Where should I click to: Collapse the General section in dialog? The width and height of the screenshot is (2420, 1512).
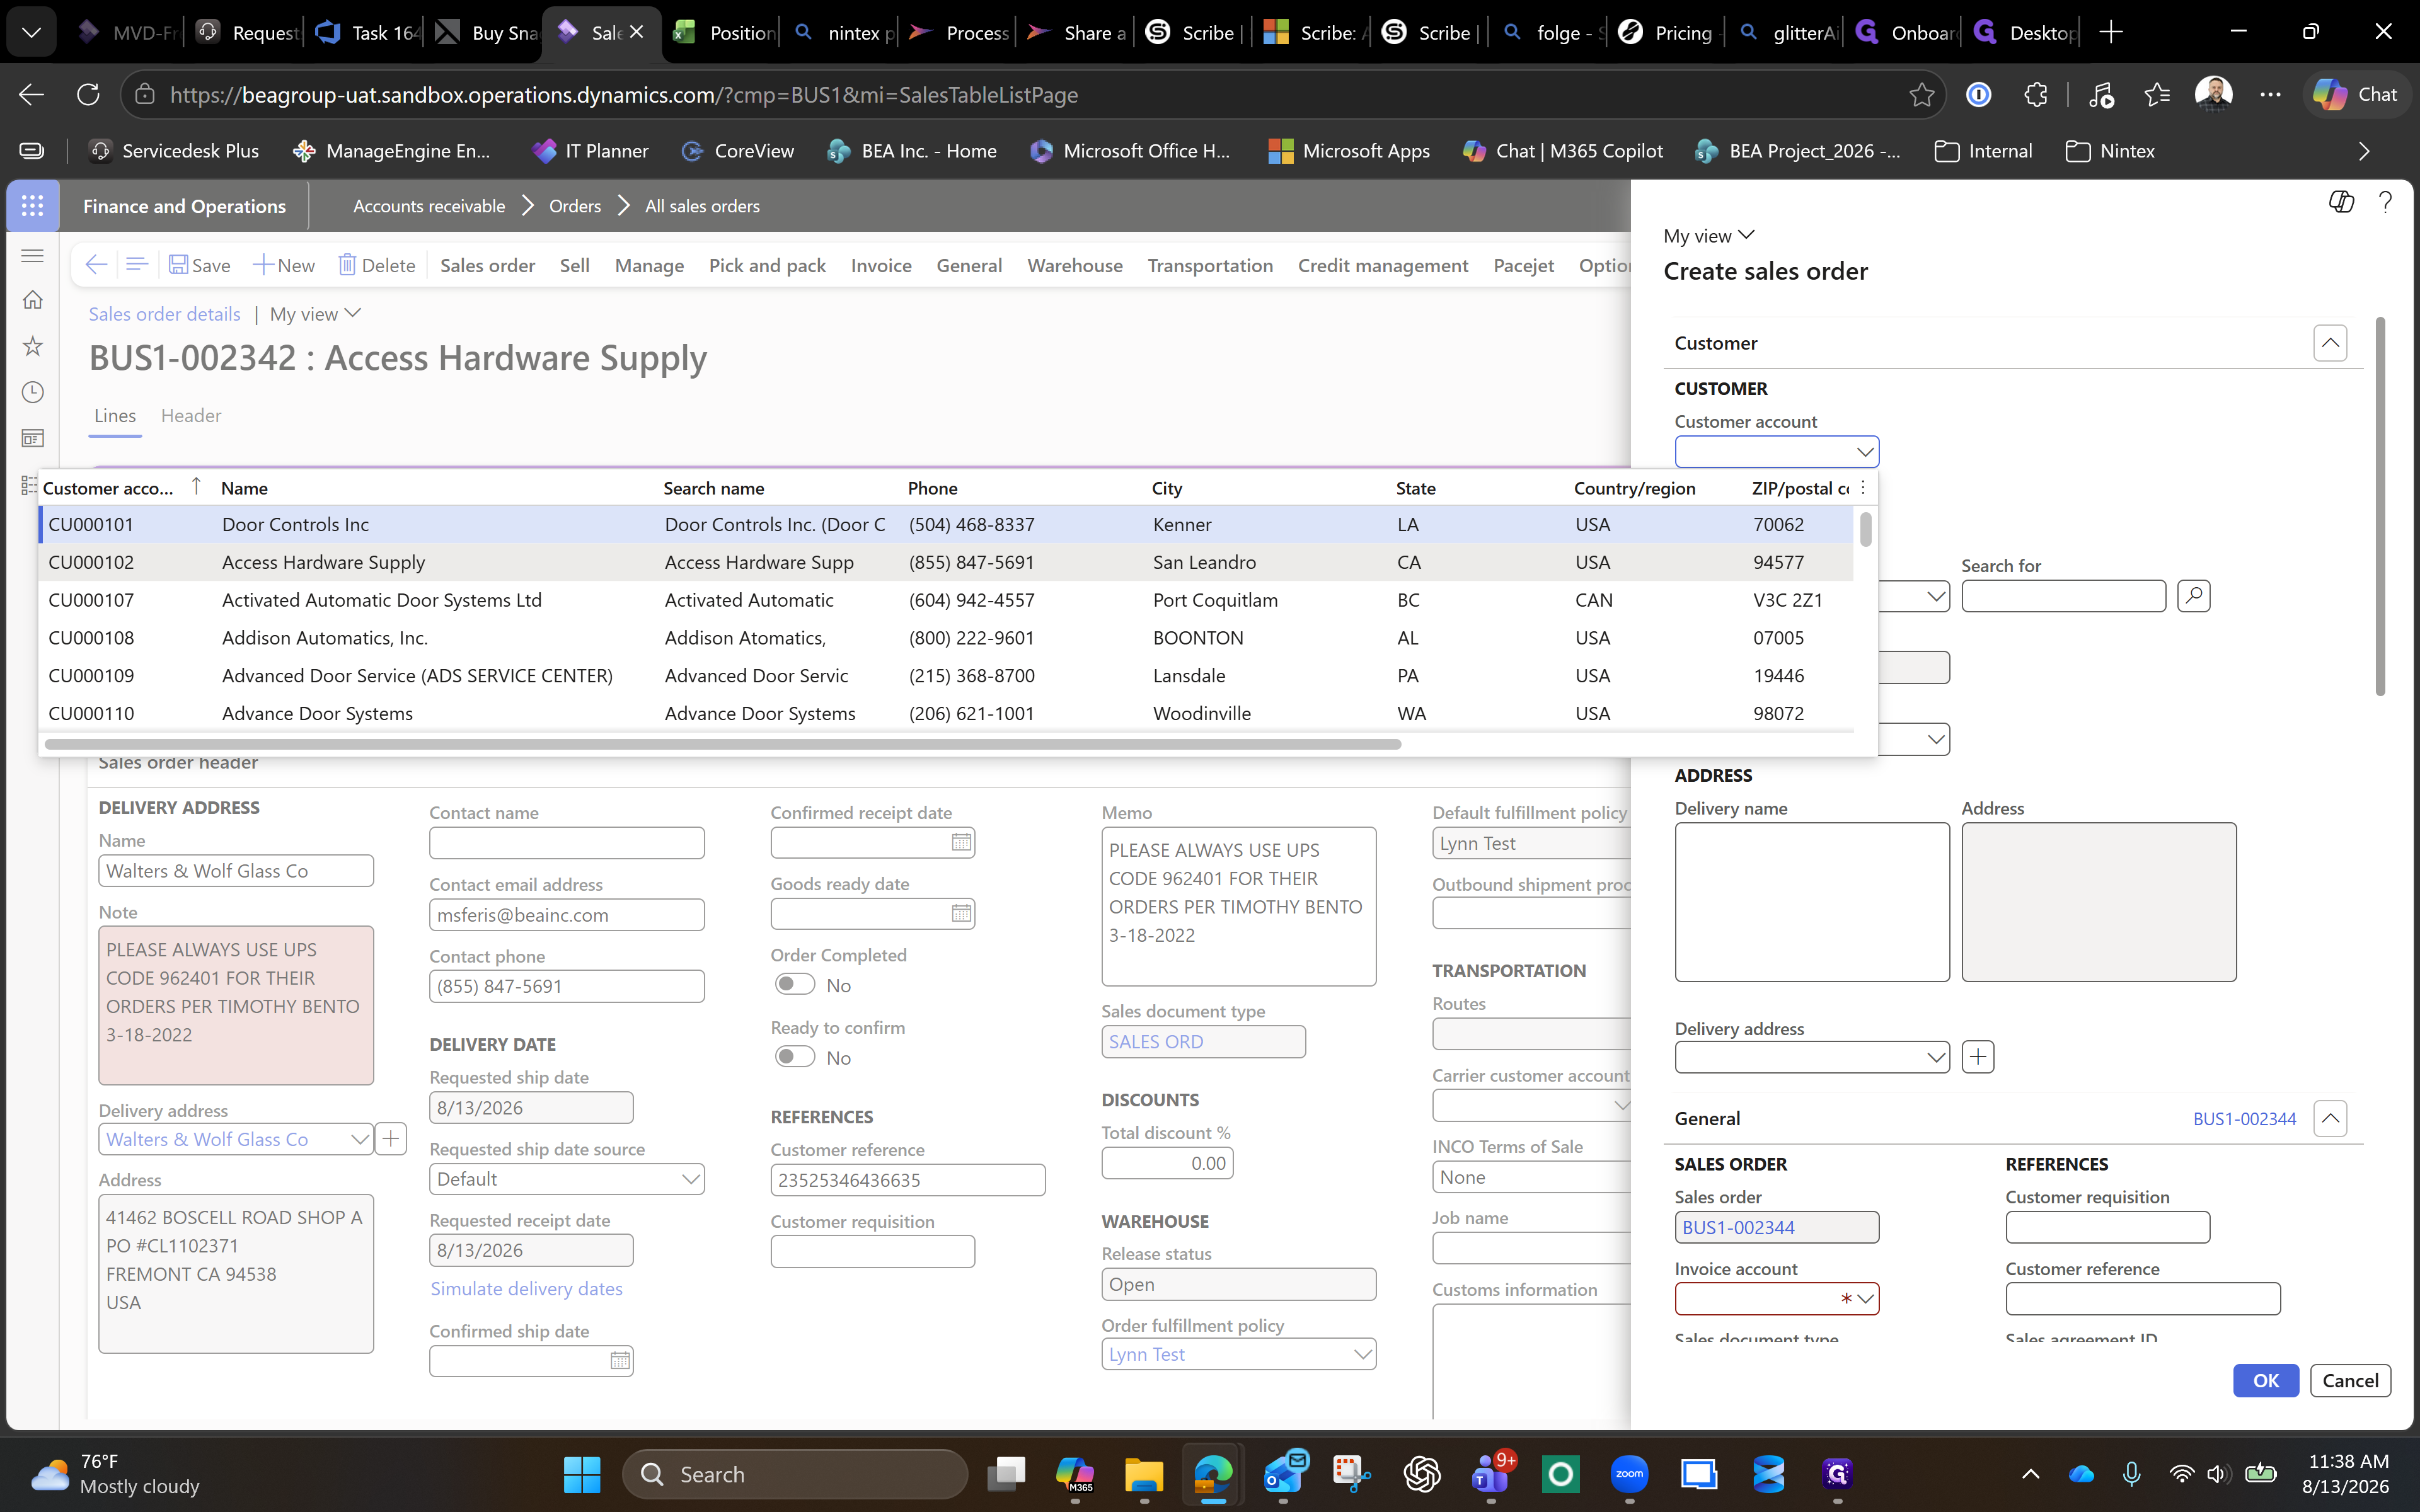point(2330,1118)
